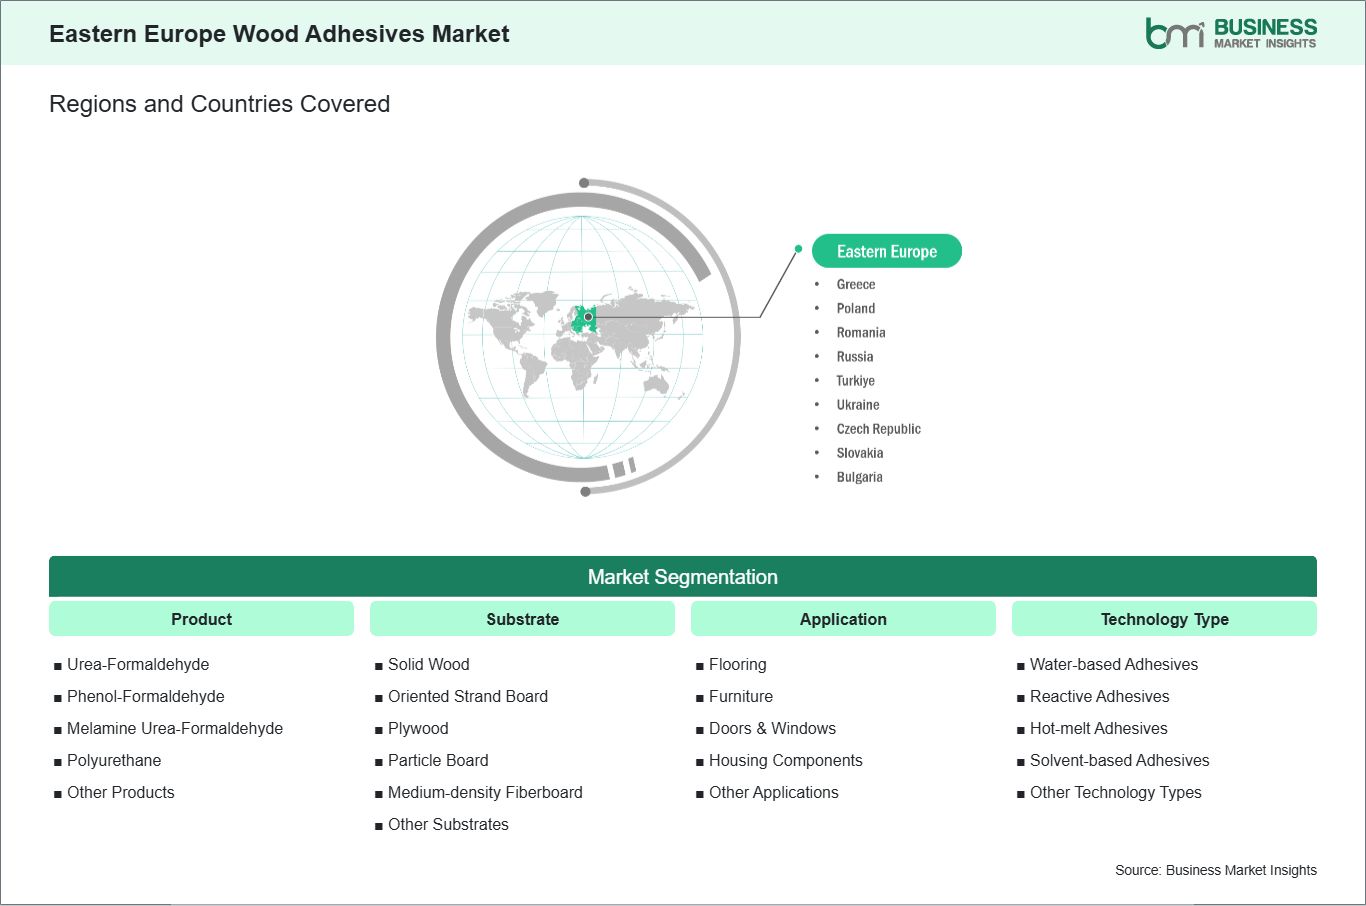Image resolution: width=1366 pixels, height=906 pixels.
Task: Click 'Other Technology Types' item
Action: (x=1116, y=792)
